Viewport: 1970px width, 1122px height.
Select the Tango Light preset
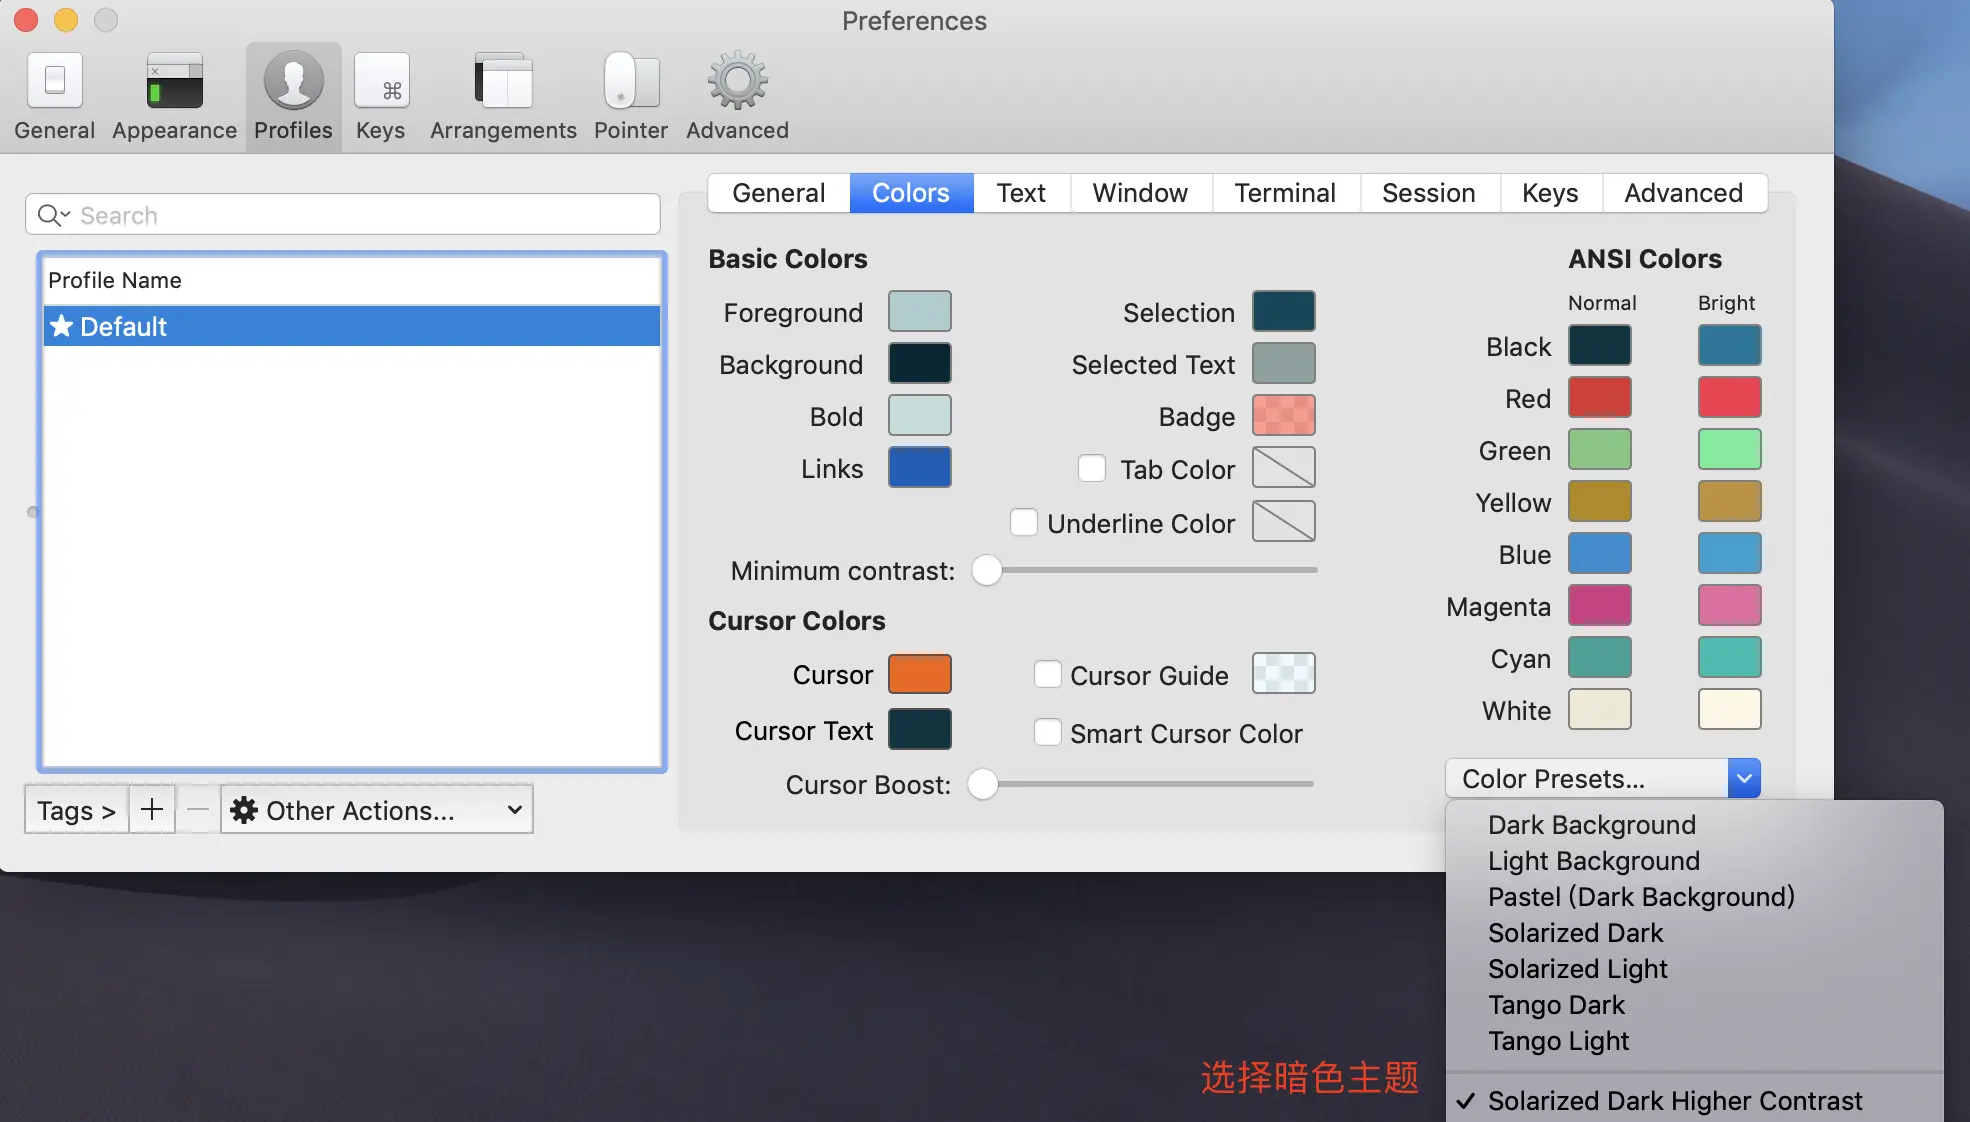pyautogui.click(x=1558, y=1041)
